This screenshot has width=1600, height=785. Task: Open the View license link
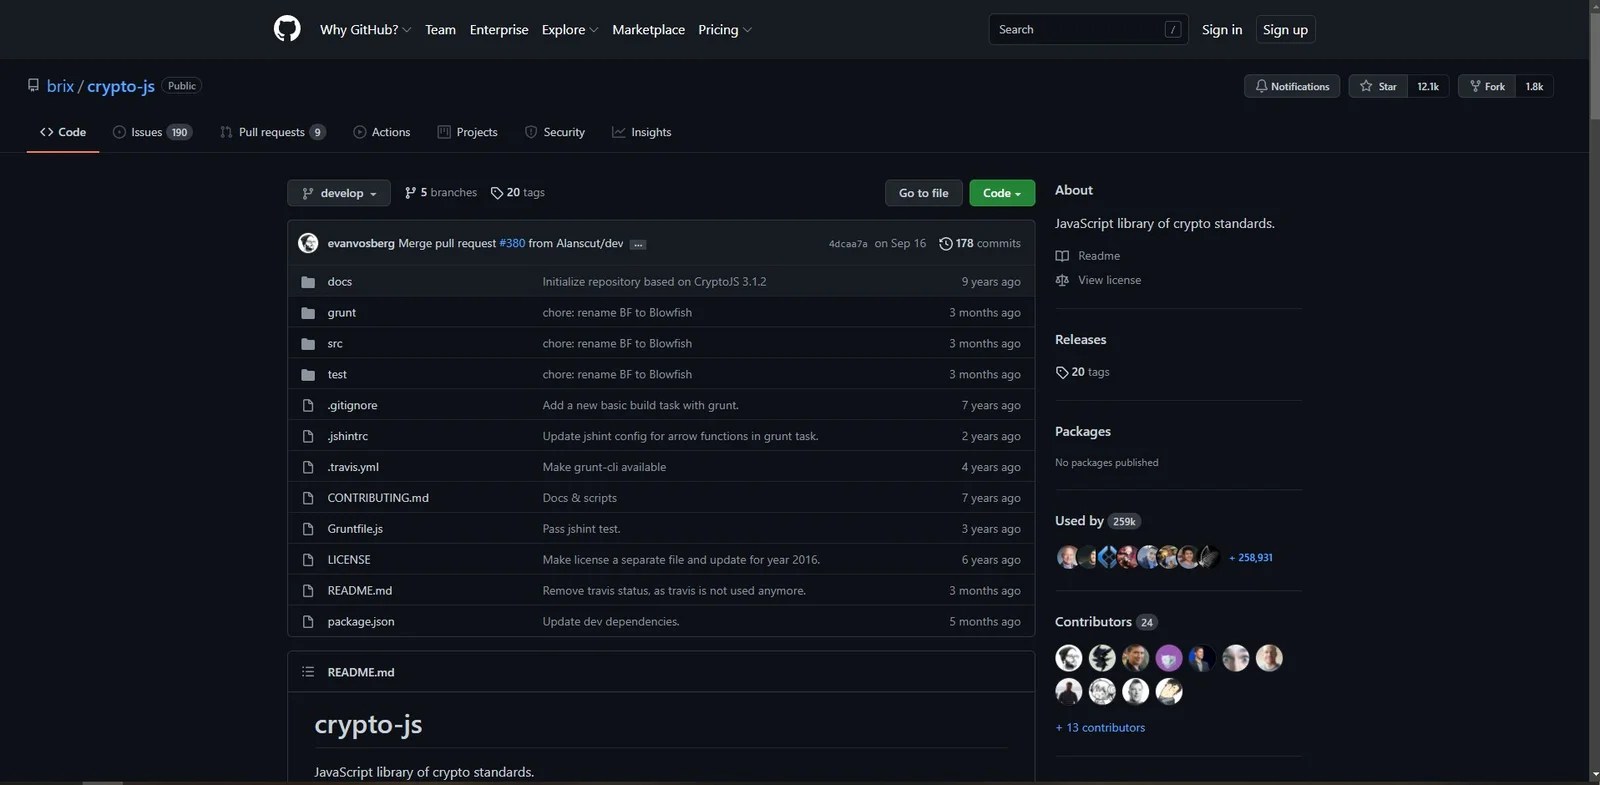pos(1109,280)
